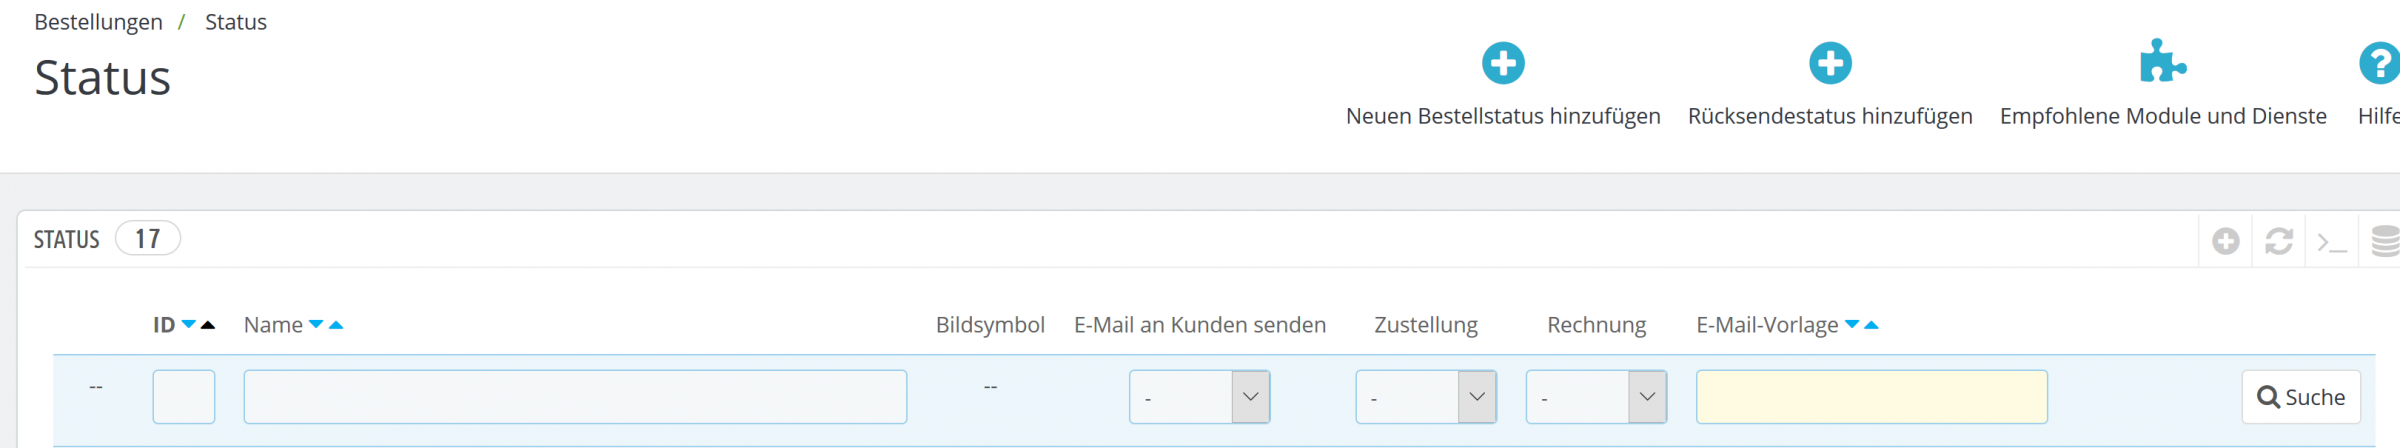The height and width of the screenshot is (448, 2400).
Task: Click the Suche button
Action: click(2300, 397)
